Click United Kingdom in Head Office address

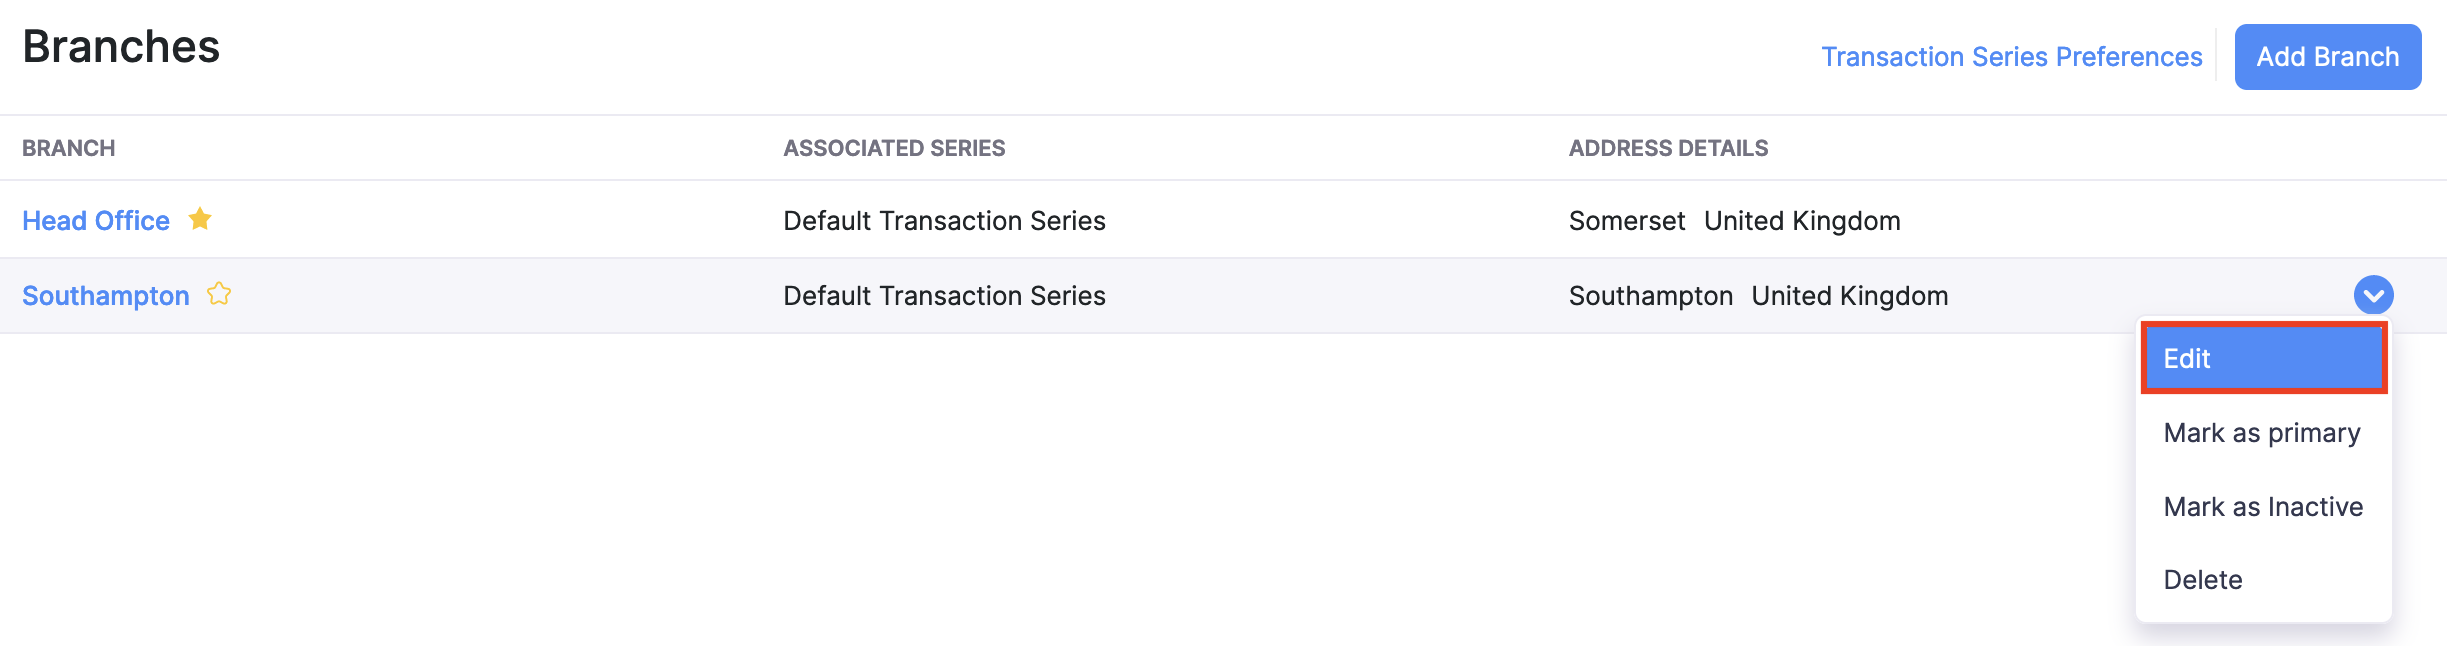(x=1802, y=221)
